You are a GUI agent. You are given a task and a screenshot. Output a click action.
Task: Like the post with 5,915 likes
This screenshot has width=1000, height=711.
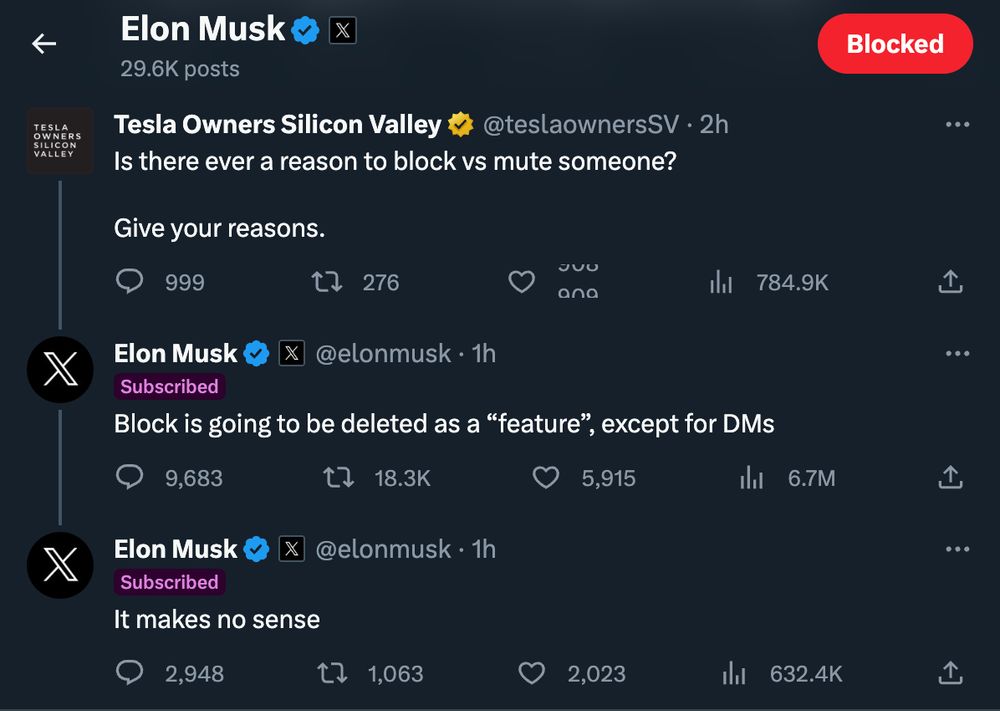545,478
